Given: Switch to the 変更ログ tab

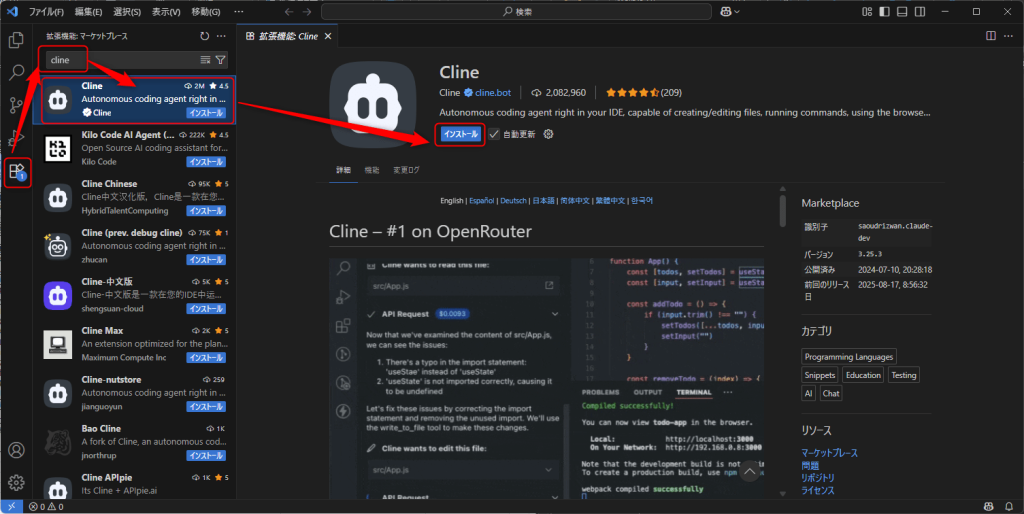Looking at the screenshot, I should (x=406, y=171).
